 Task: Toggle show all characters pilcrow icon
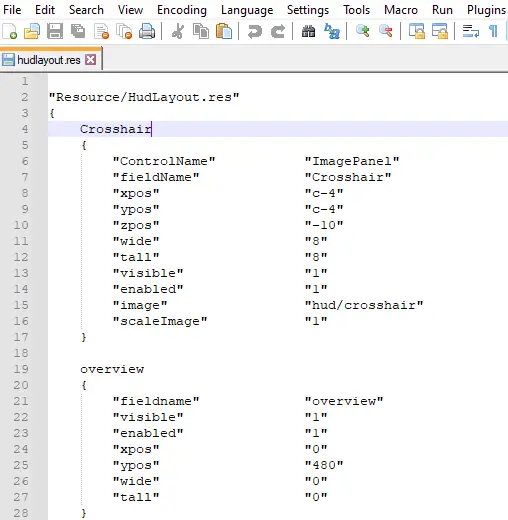click(x=493, y=32)
